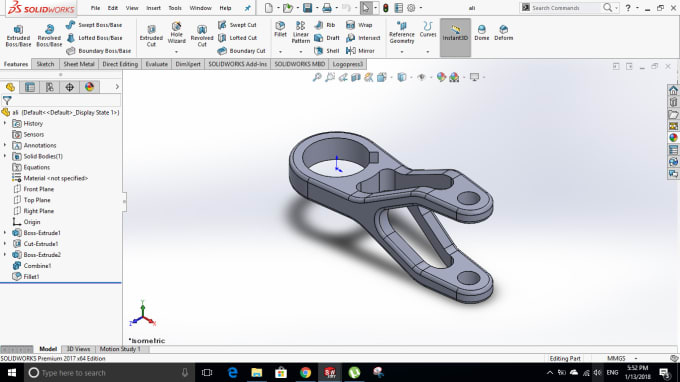The image size is (680, 382).
Task: Open the File menu
Action: (x=95, y=8)
